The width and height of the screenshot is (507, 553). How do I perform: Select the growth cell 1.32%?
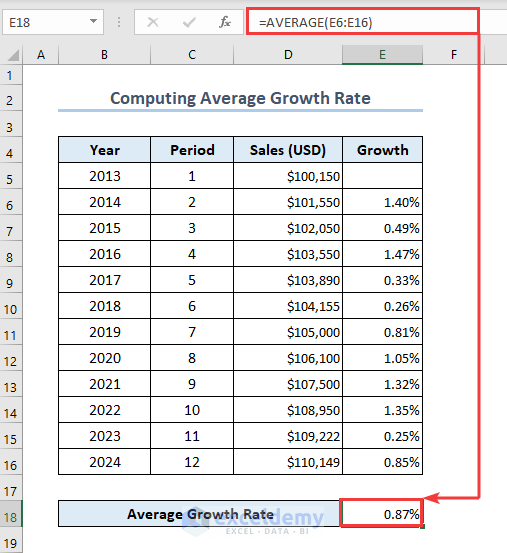coord(383,384)
